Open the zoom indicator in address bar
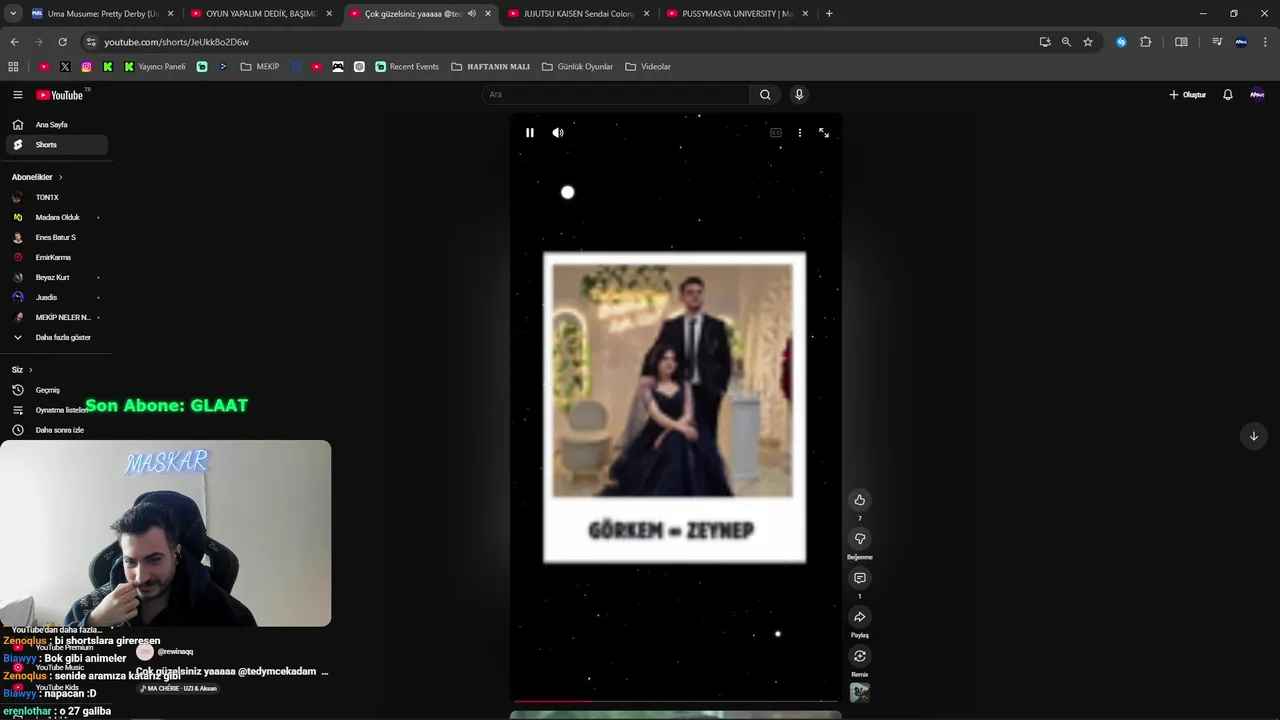The image size is (1280, 720). [1066, 42]
